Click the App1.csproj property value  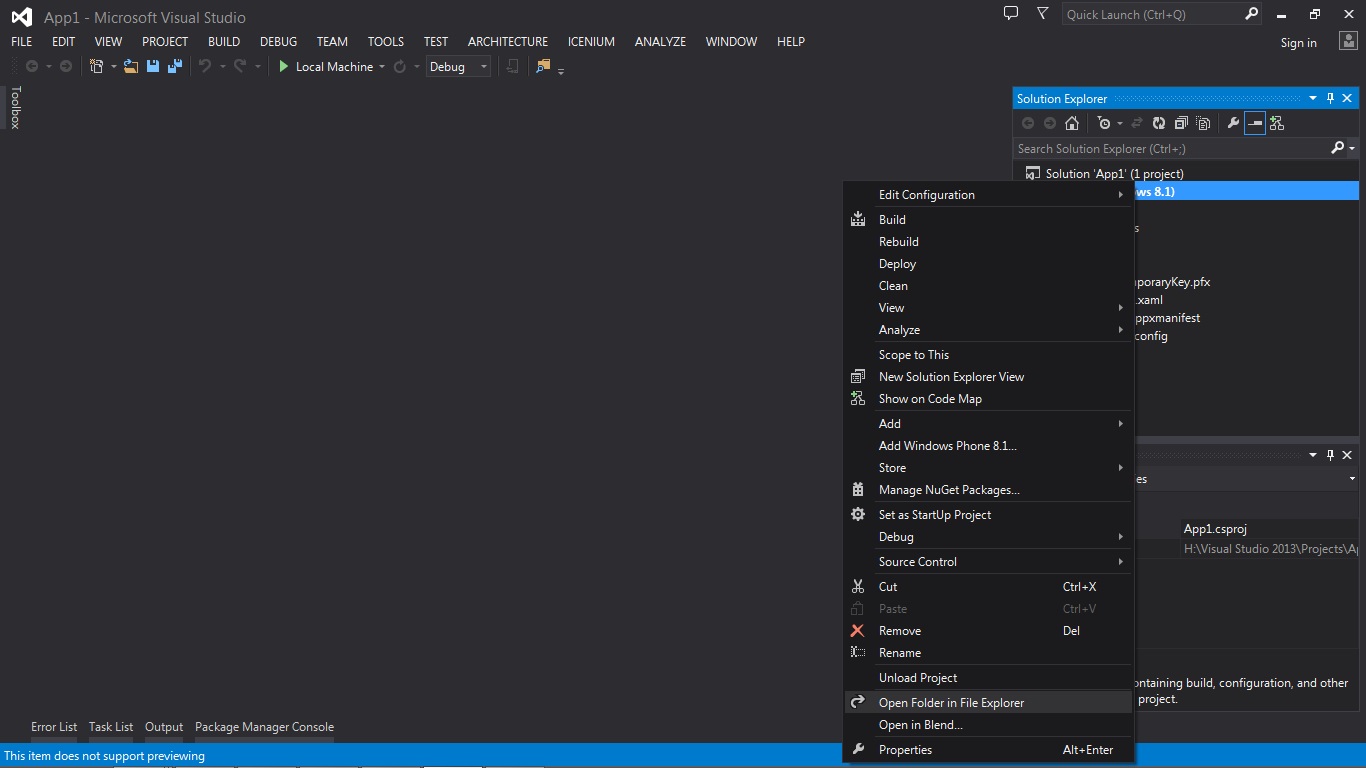pyautogui.click(x=1215, y=529)
